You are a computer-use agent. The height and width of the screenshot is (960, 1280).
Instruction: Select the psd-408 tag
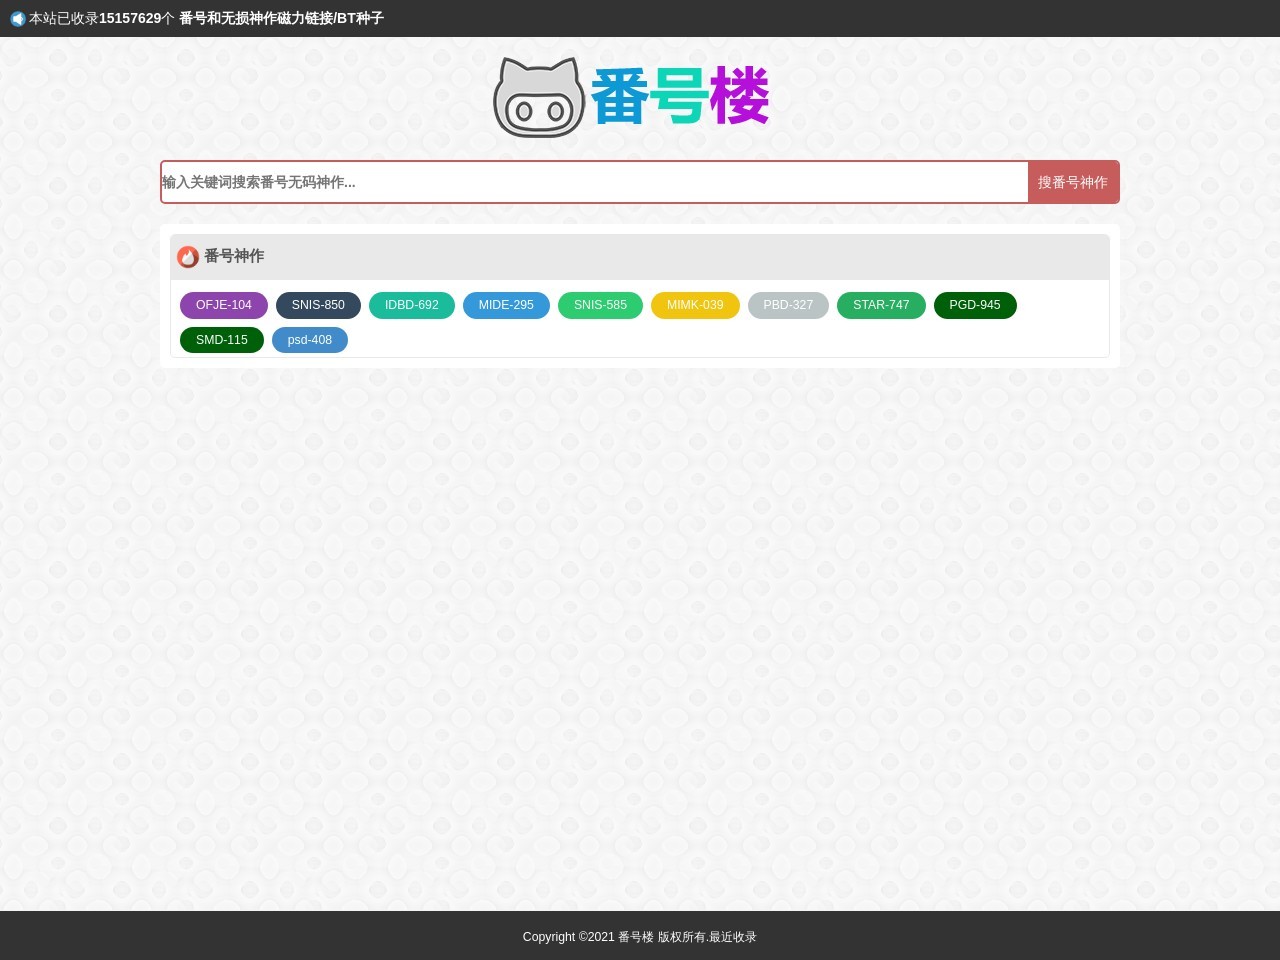310,340
